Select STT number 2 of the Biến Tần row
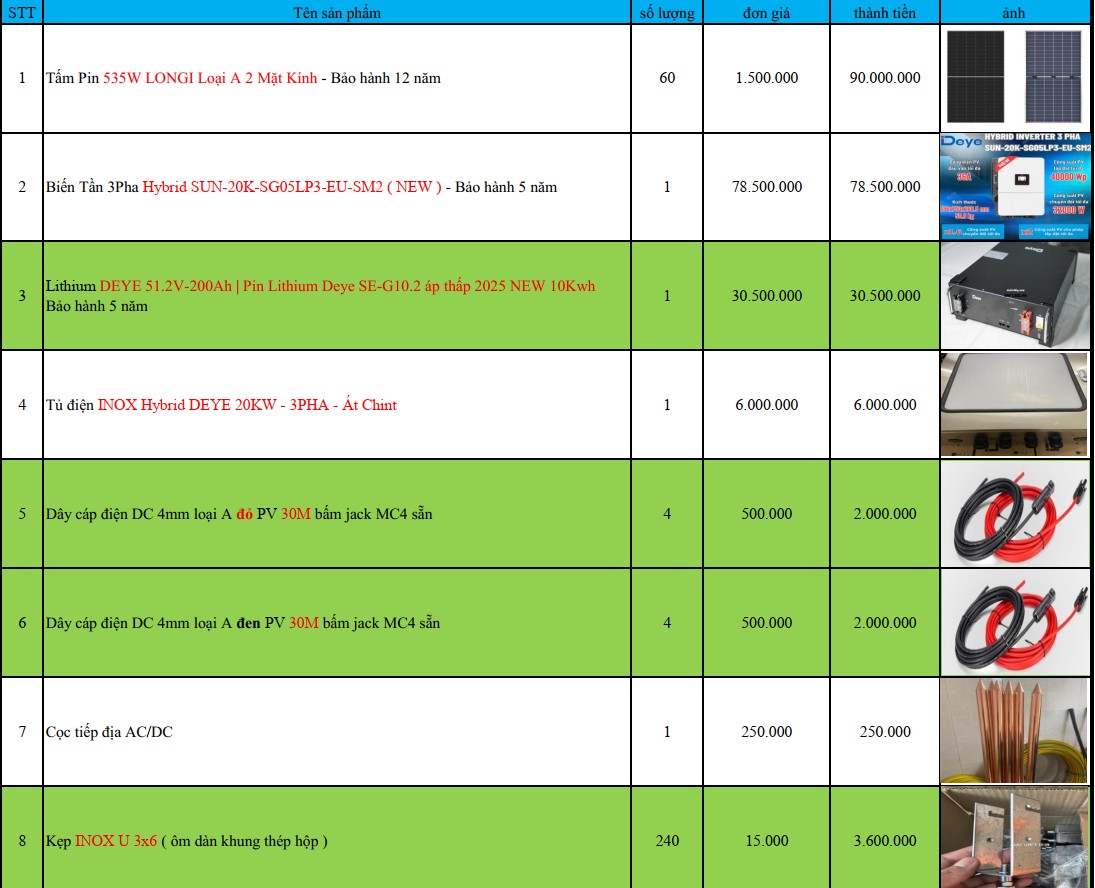Viewport: 1095px width, 888px height. click(x=22, y=187)
